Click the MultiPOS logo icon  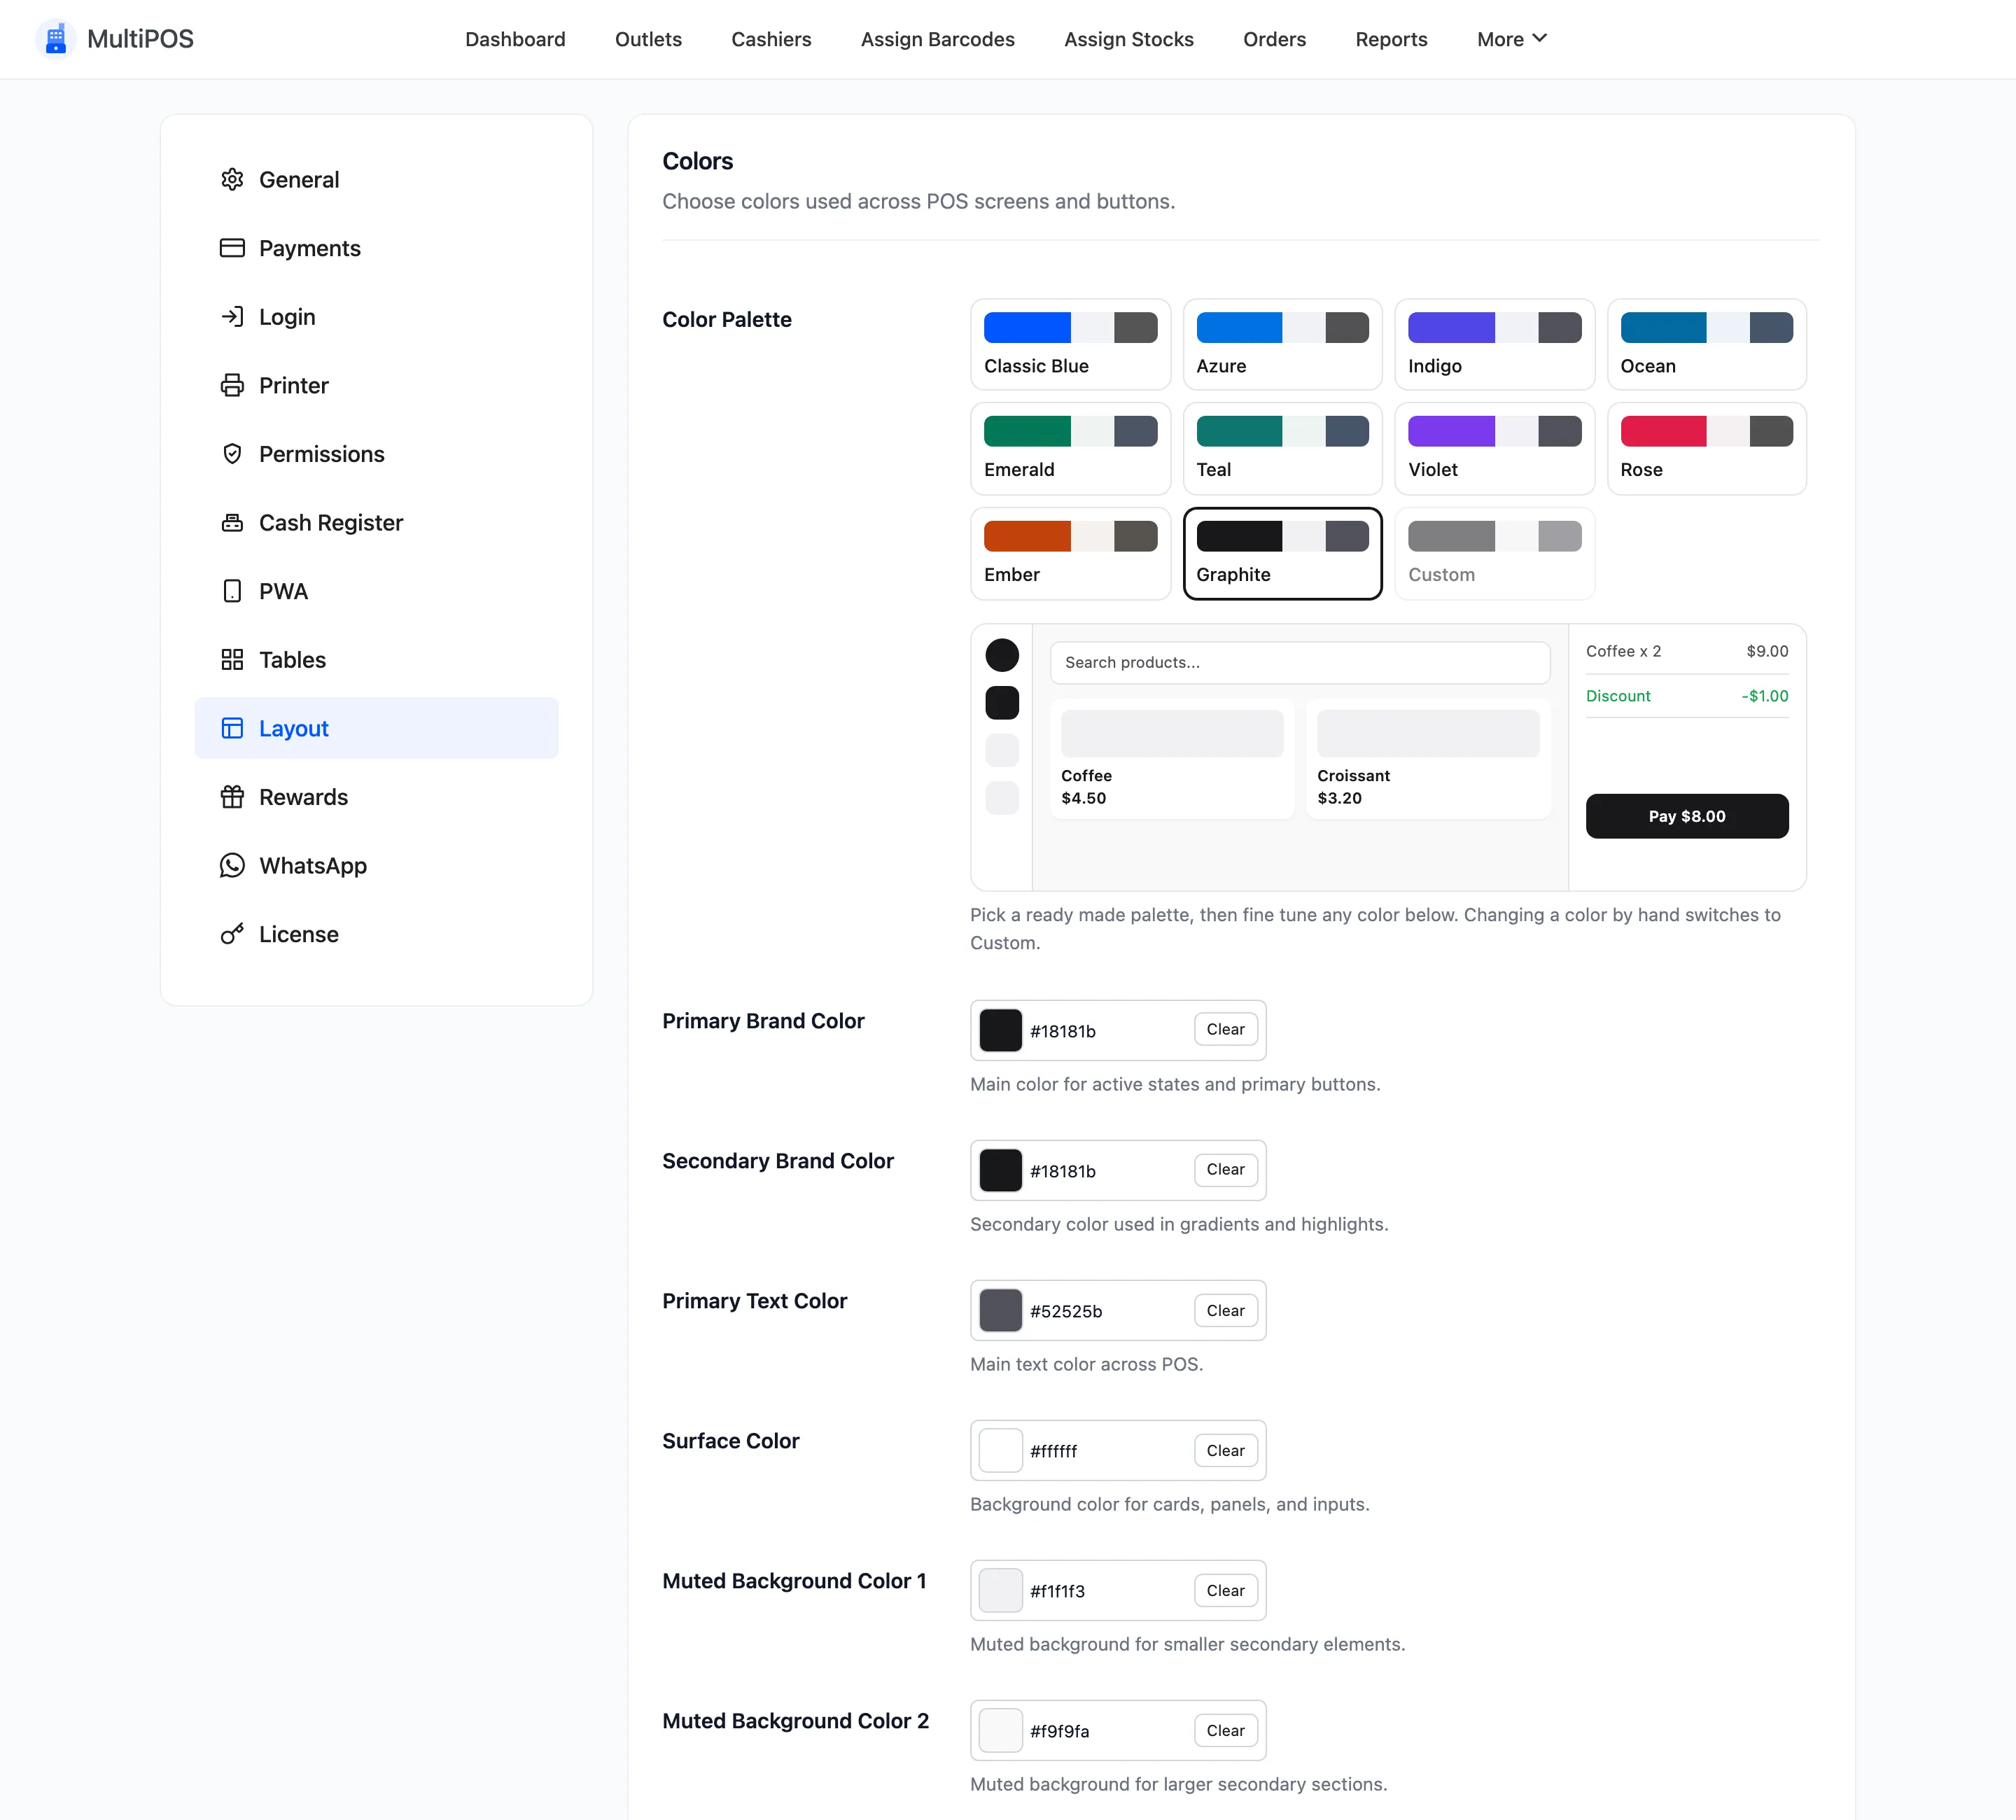tap(56, 39)
